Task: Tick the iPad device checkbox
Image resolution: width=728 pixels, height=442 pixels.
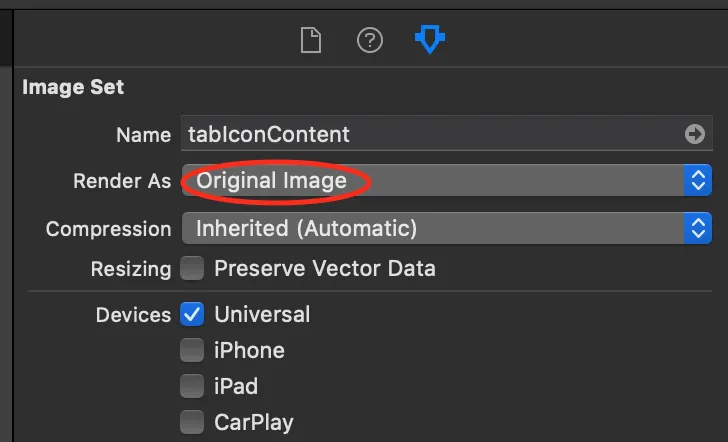Action: coord(192,386)
